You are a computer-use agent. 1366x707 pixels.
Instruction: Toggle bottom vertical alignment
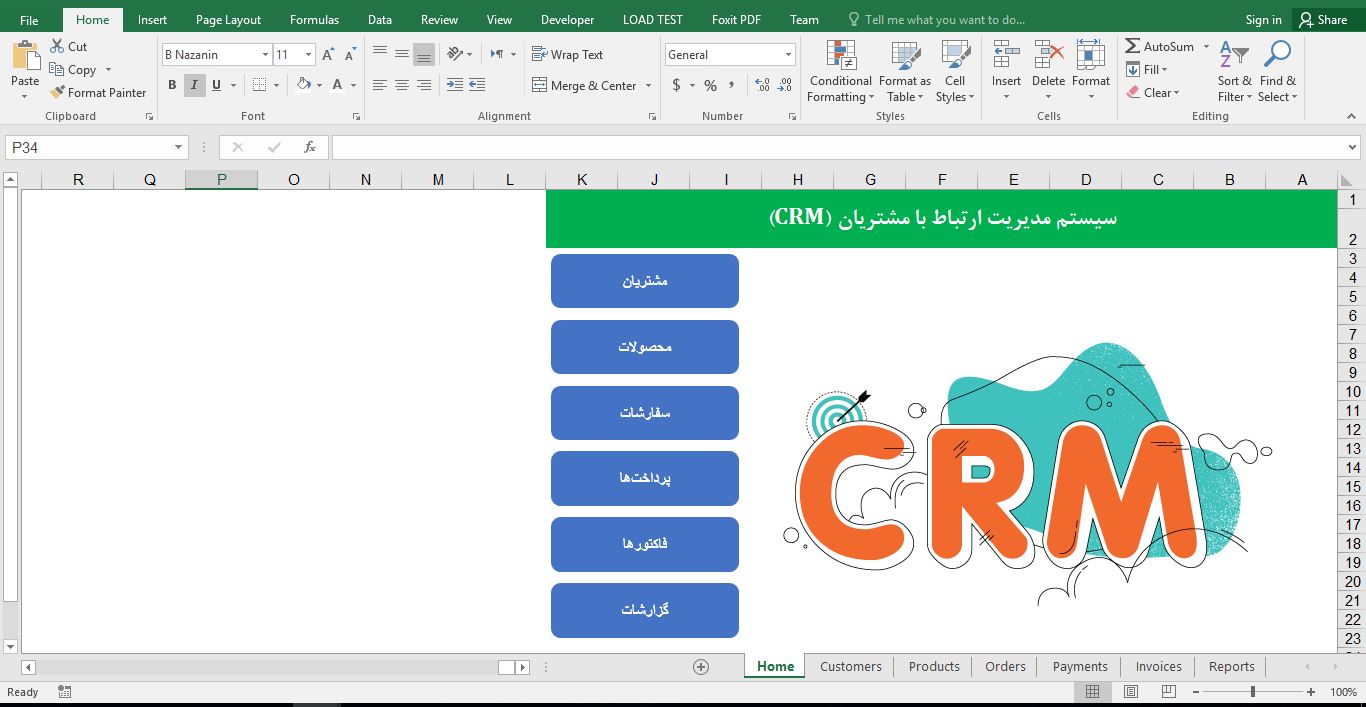[x=424, y=54]
